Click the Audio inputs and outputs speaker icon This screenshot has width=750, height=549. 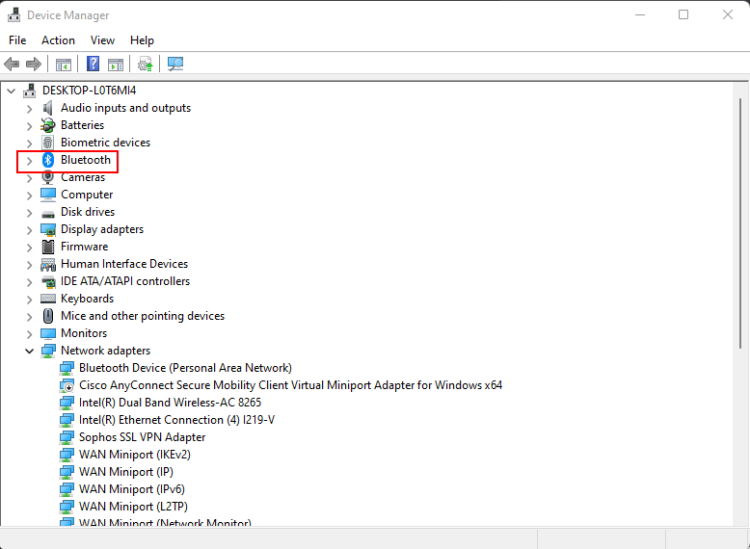coord(47,108)
